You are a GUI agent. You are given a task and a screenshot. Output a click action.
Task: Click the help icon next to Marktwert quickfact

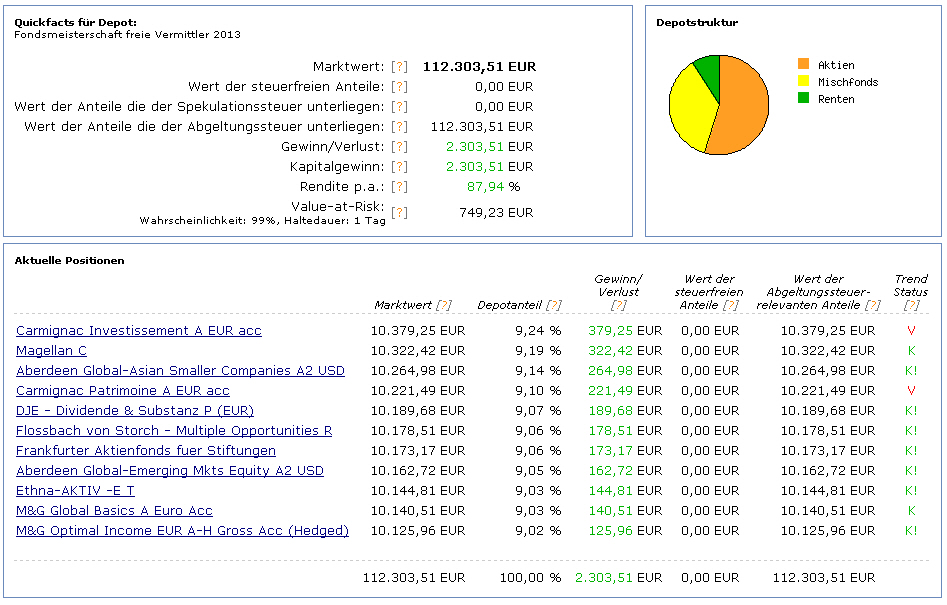[399, 67]
